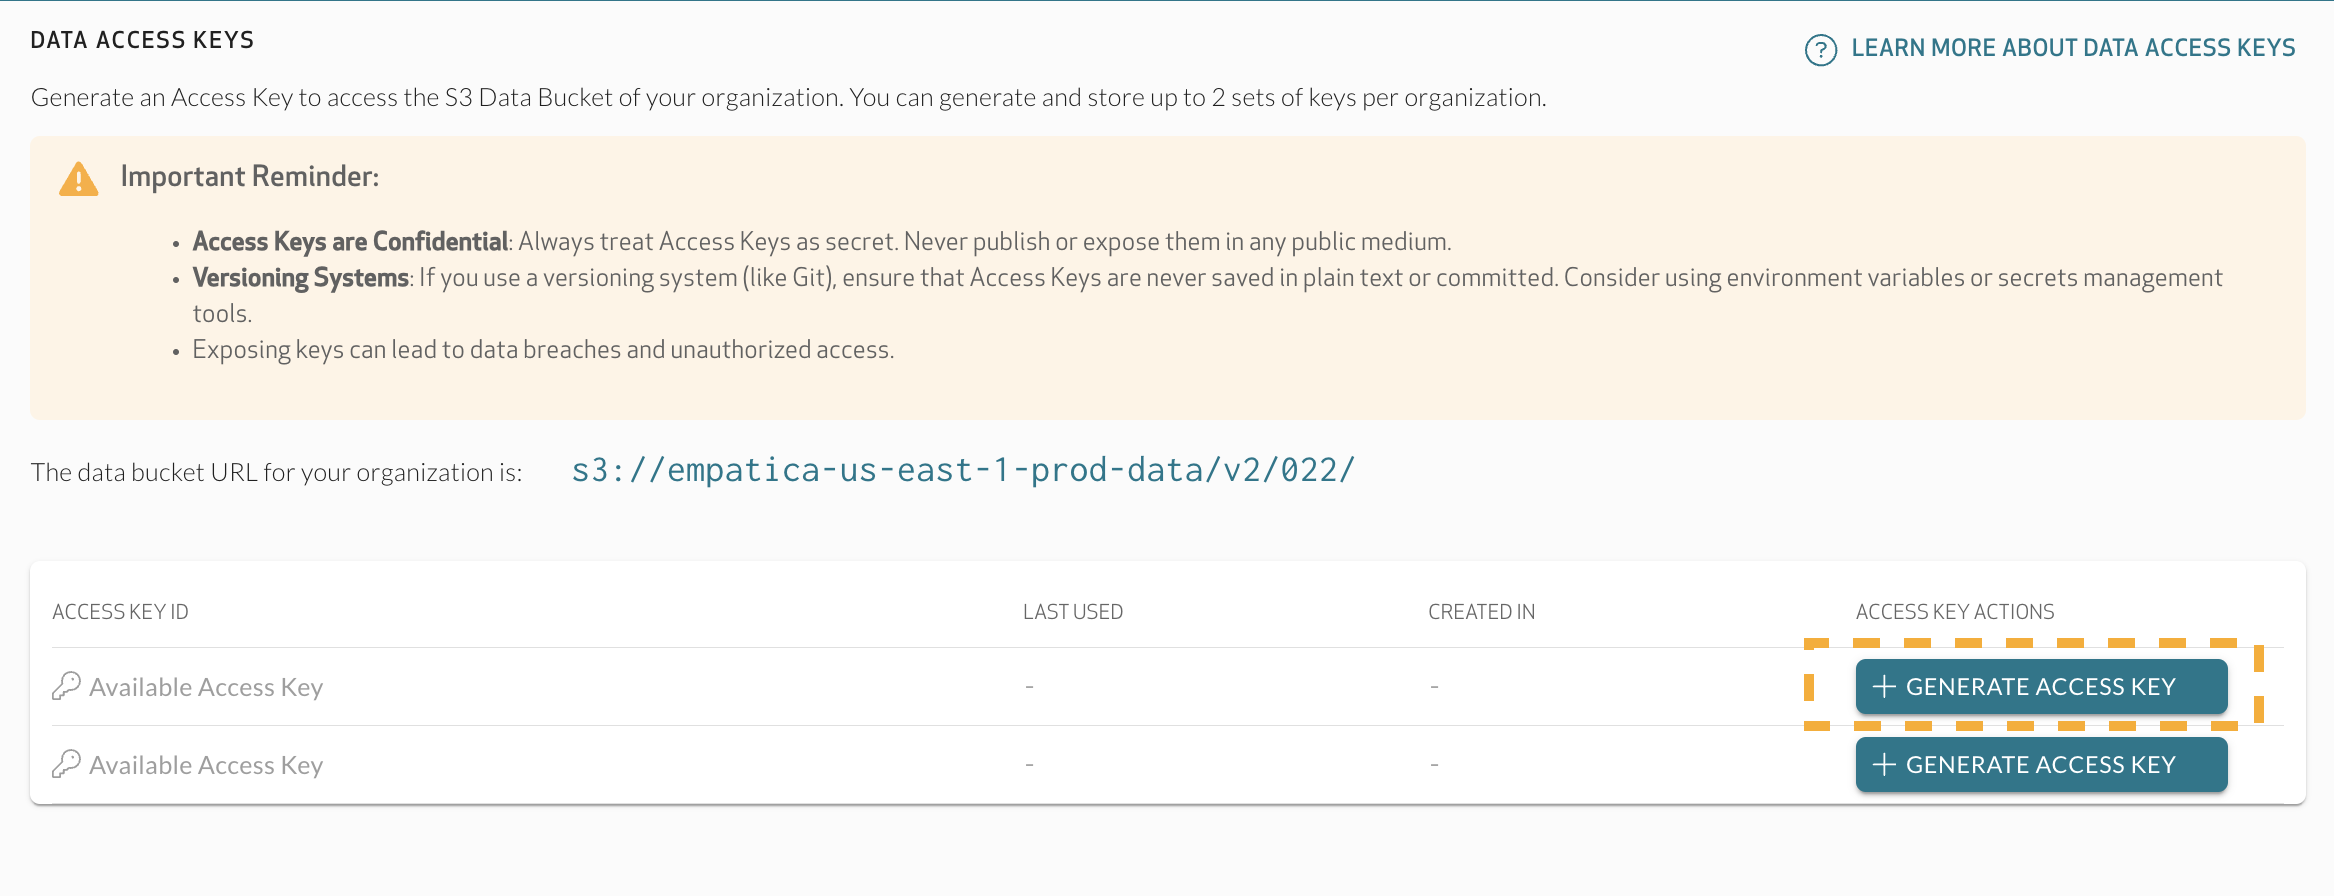Click the ACCESS KEY ID column header

click(120, 612)
